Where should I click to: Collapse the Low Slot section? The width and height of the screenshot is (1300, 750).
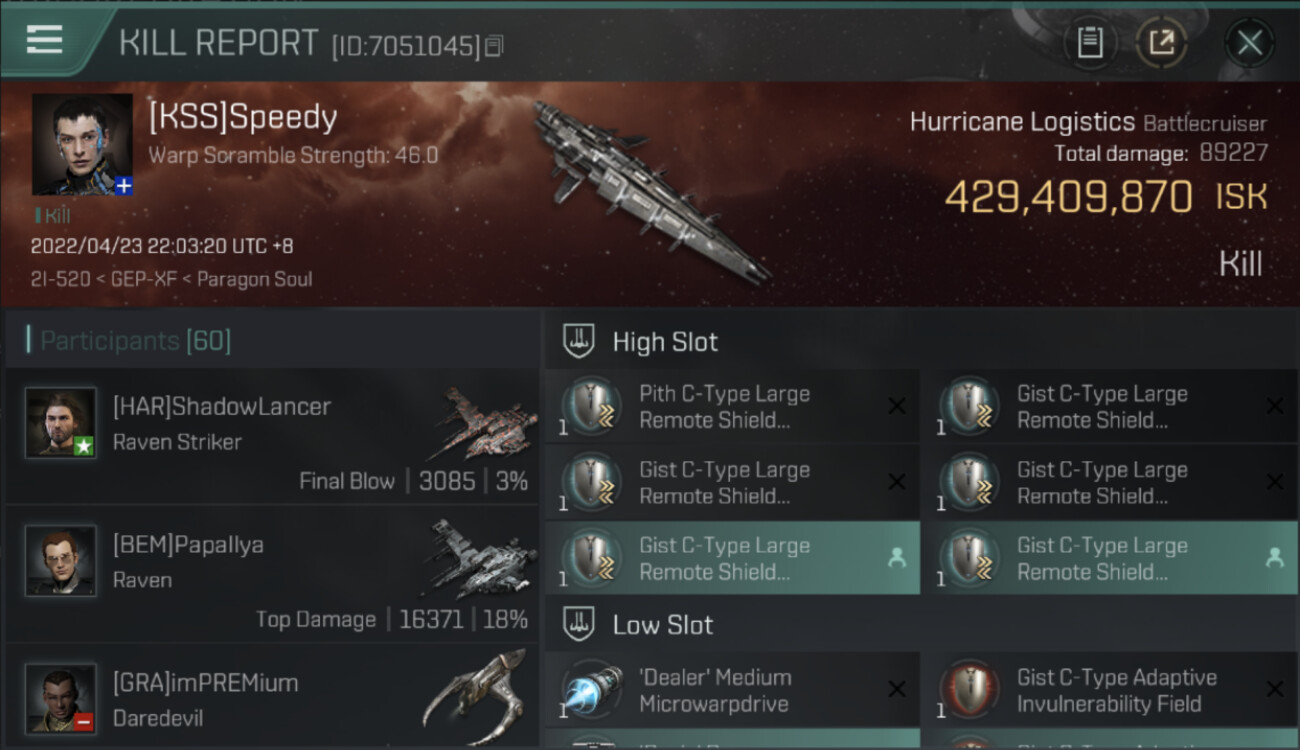pos(922,625)
